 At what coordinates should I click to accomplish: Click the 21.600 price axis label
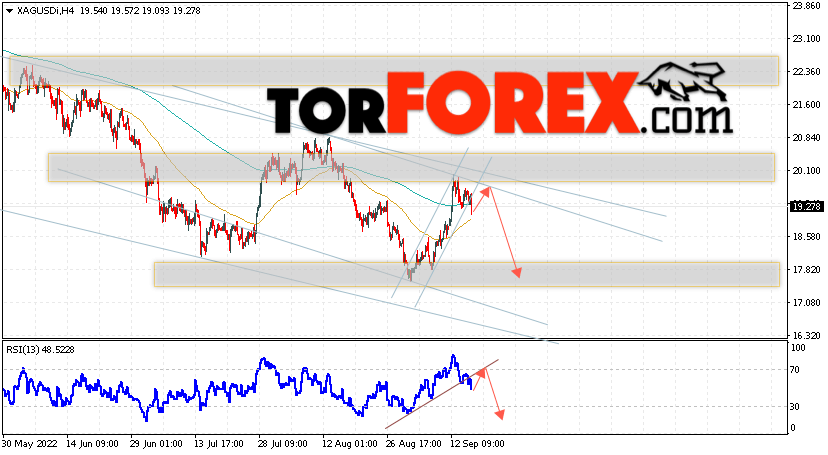[x=806, y=105]
